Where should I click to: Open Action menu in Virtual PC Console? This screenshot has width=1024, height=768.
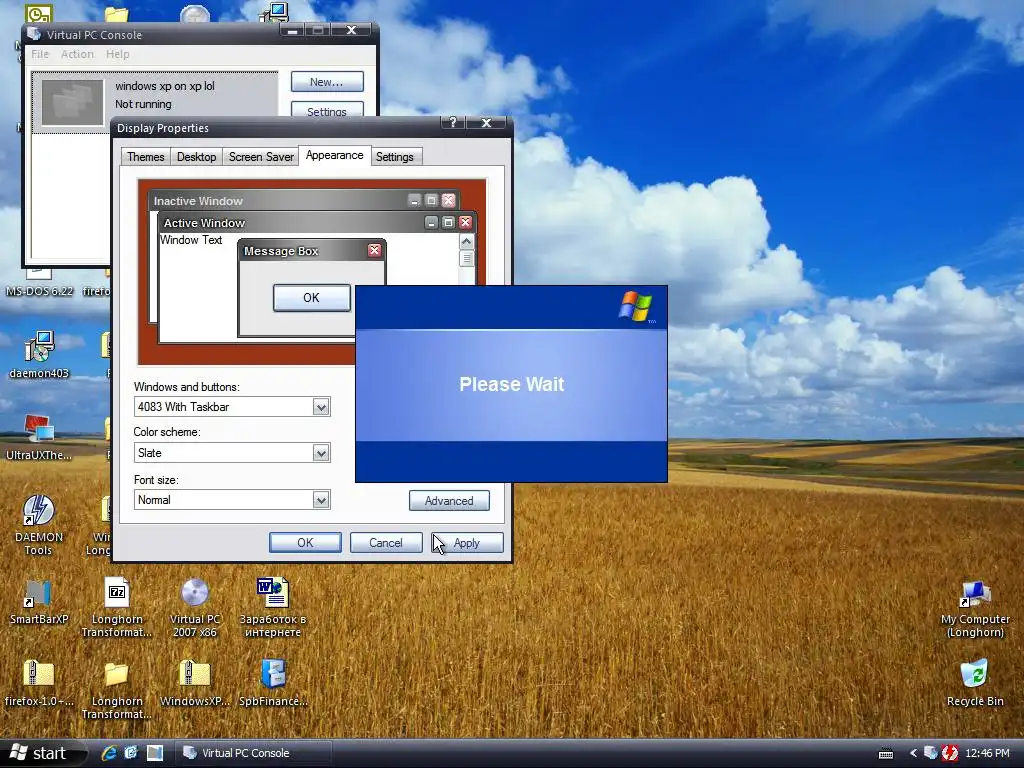tap(77, 54)
